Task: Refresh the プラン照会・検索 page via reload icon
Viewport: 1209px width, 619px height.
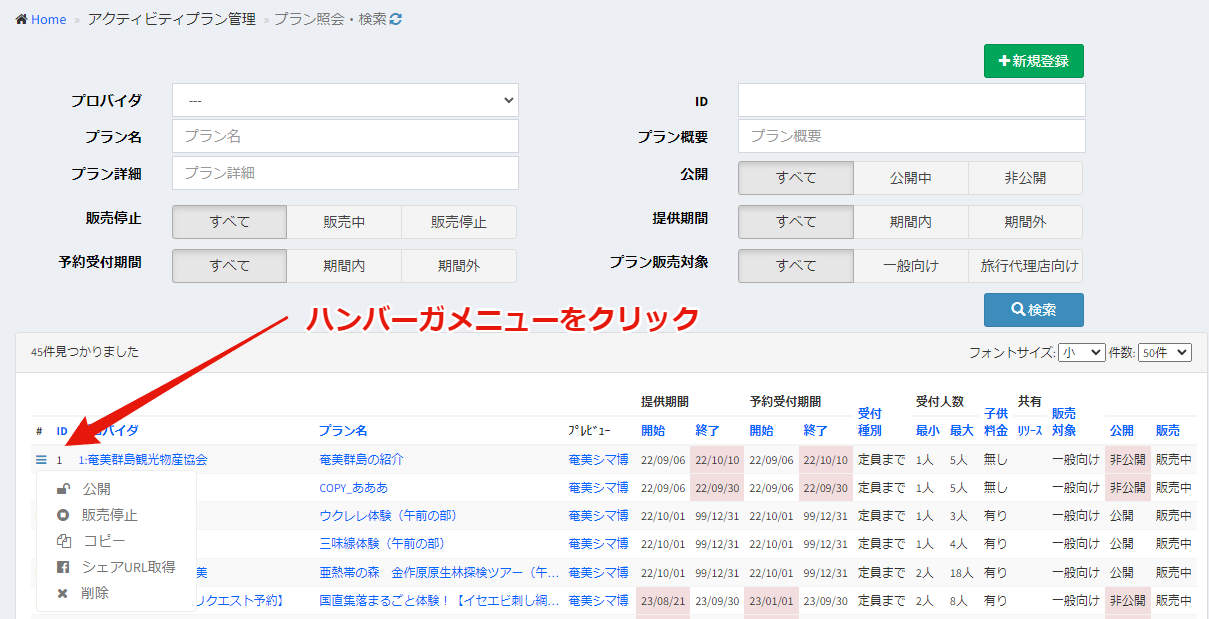Action: (x=396, y=19)
